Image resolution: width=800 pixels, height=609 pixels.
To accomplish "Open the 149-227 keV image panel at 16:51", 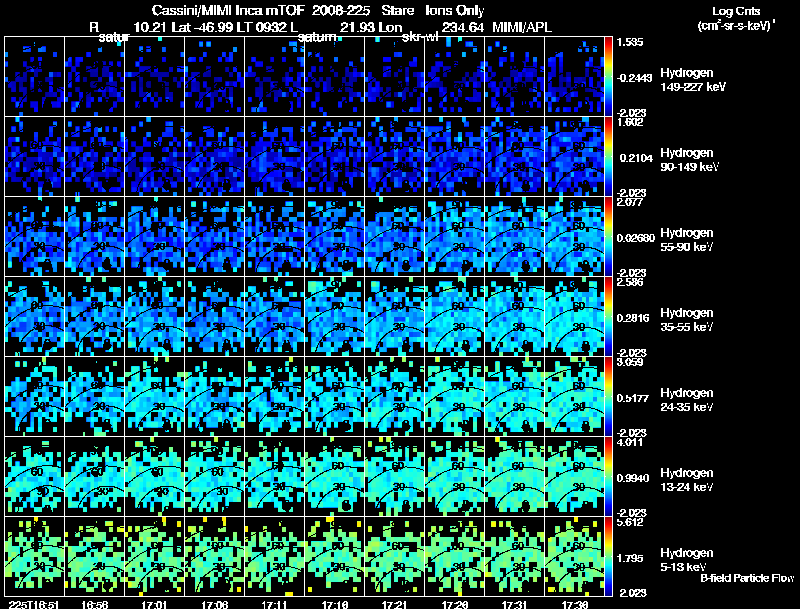I will point(34,77).
